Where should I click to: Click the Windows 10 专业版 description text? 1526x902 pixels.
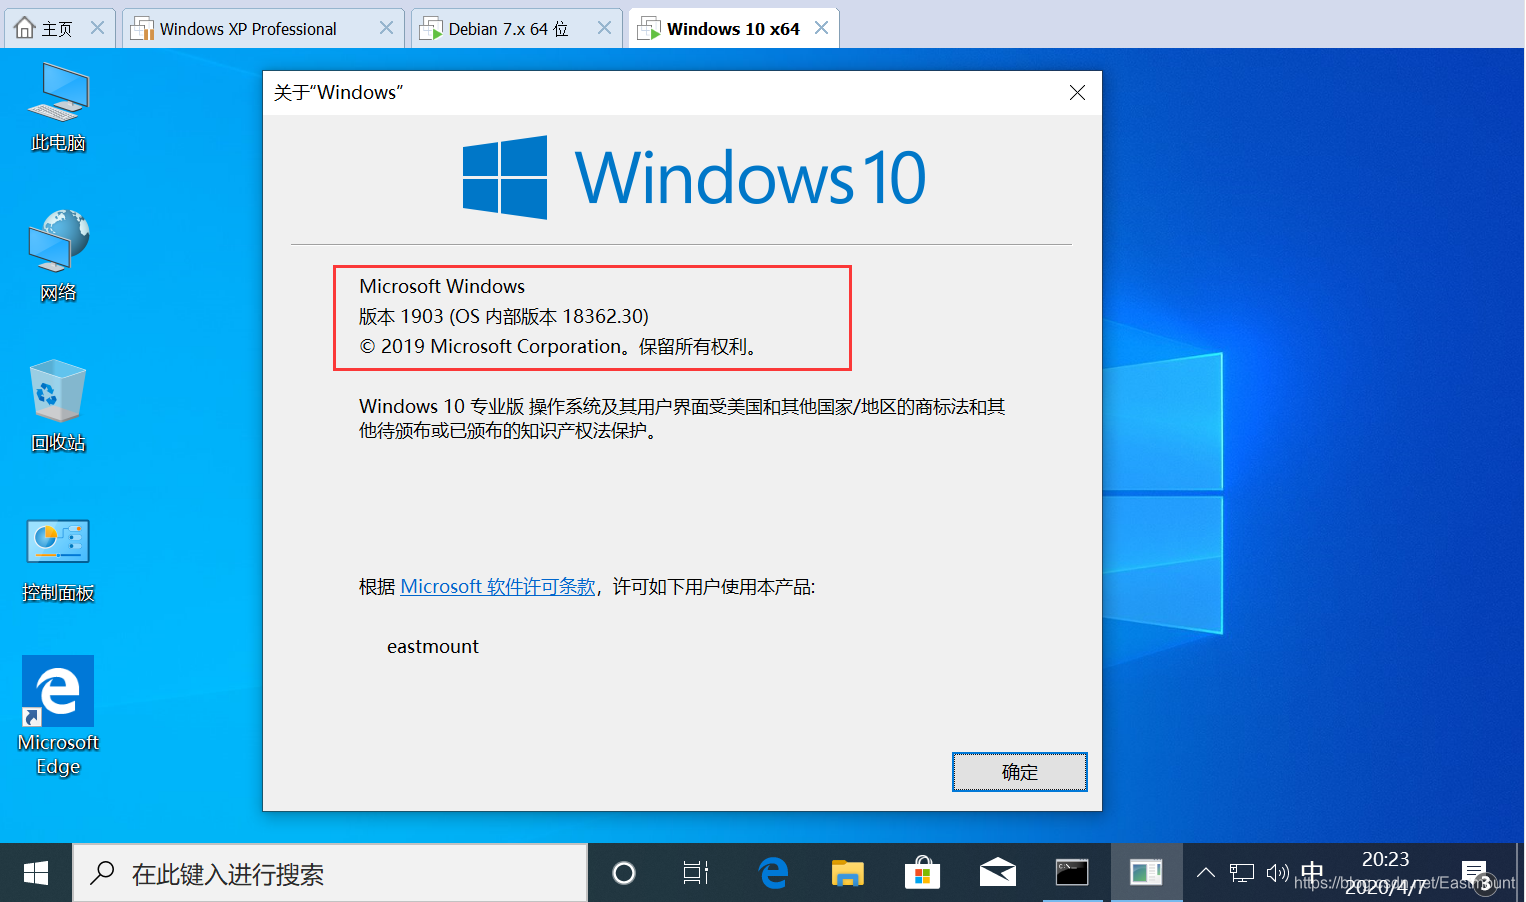pyautogui.click(x=682, y=419)
